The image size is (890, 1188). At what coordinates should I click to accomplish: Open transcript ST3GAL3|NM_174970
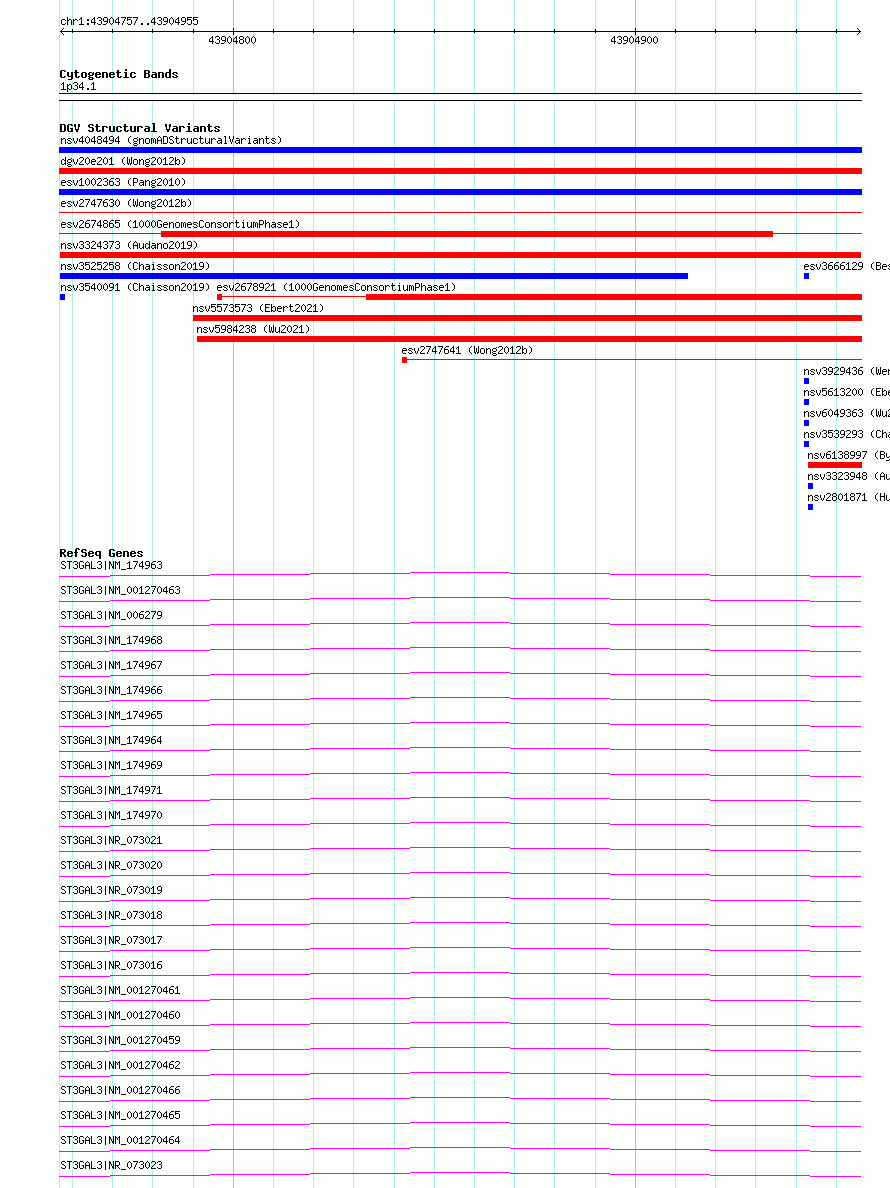pos(111,815)
